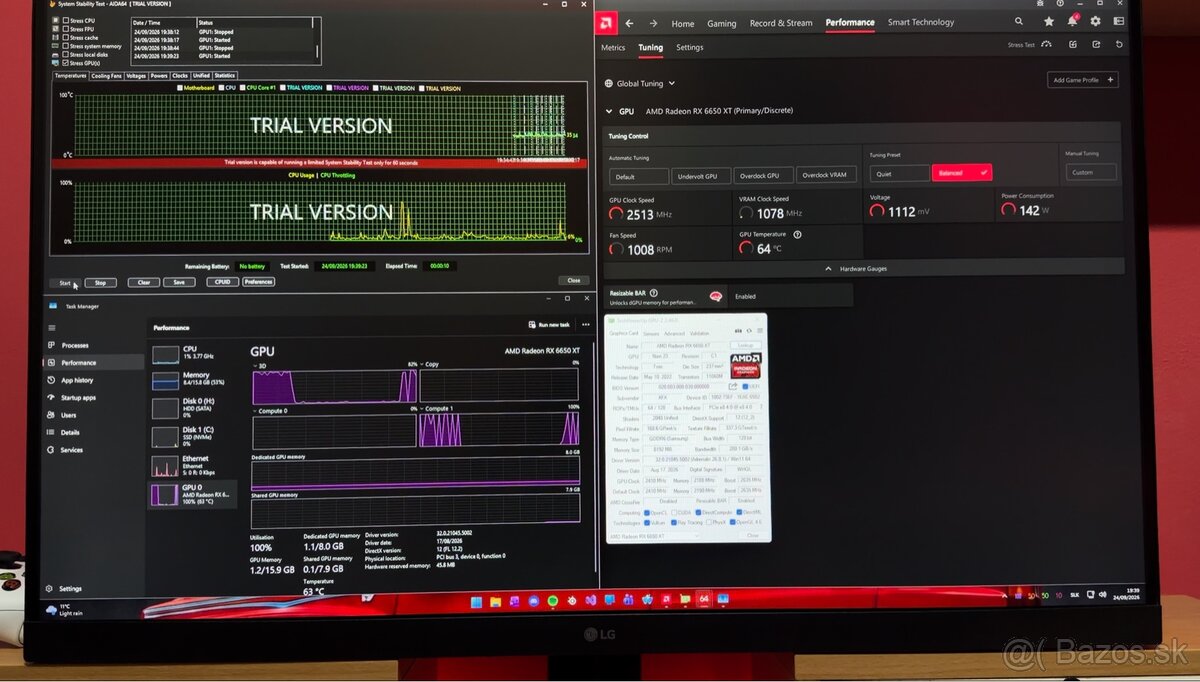This screenshot has width=1200, height=682.
Task: Click Preferences button in AIDA64
Action: click(x=258, y=282)
